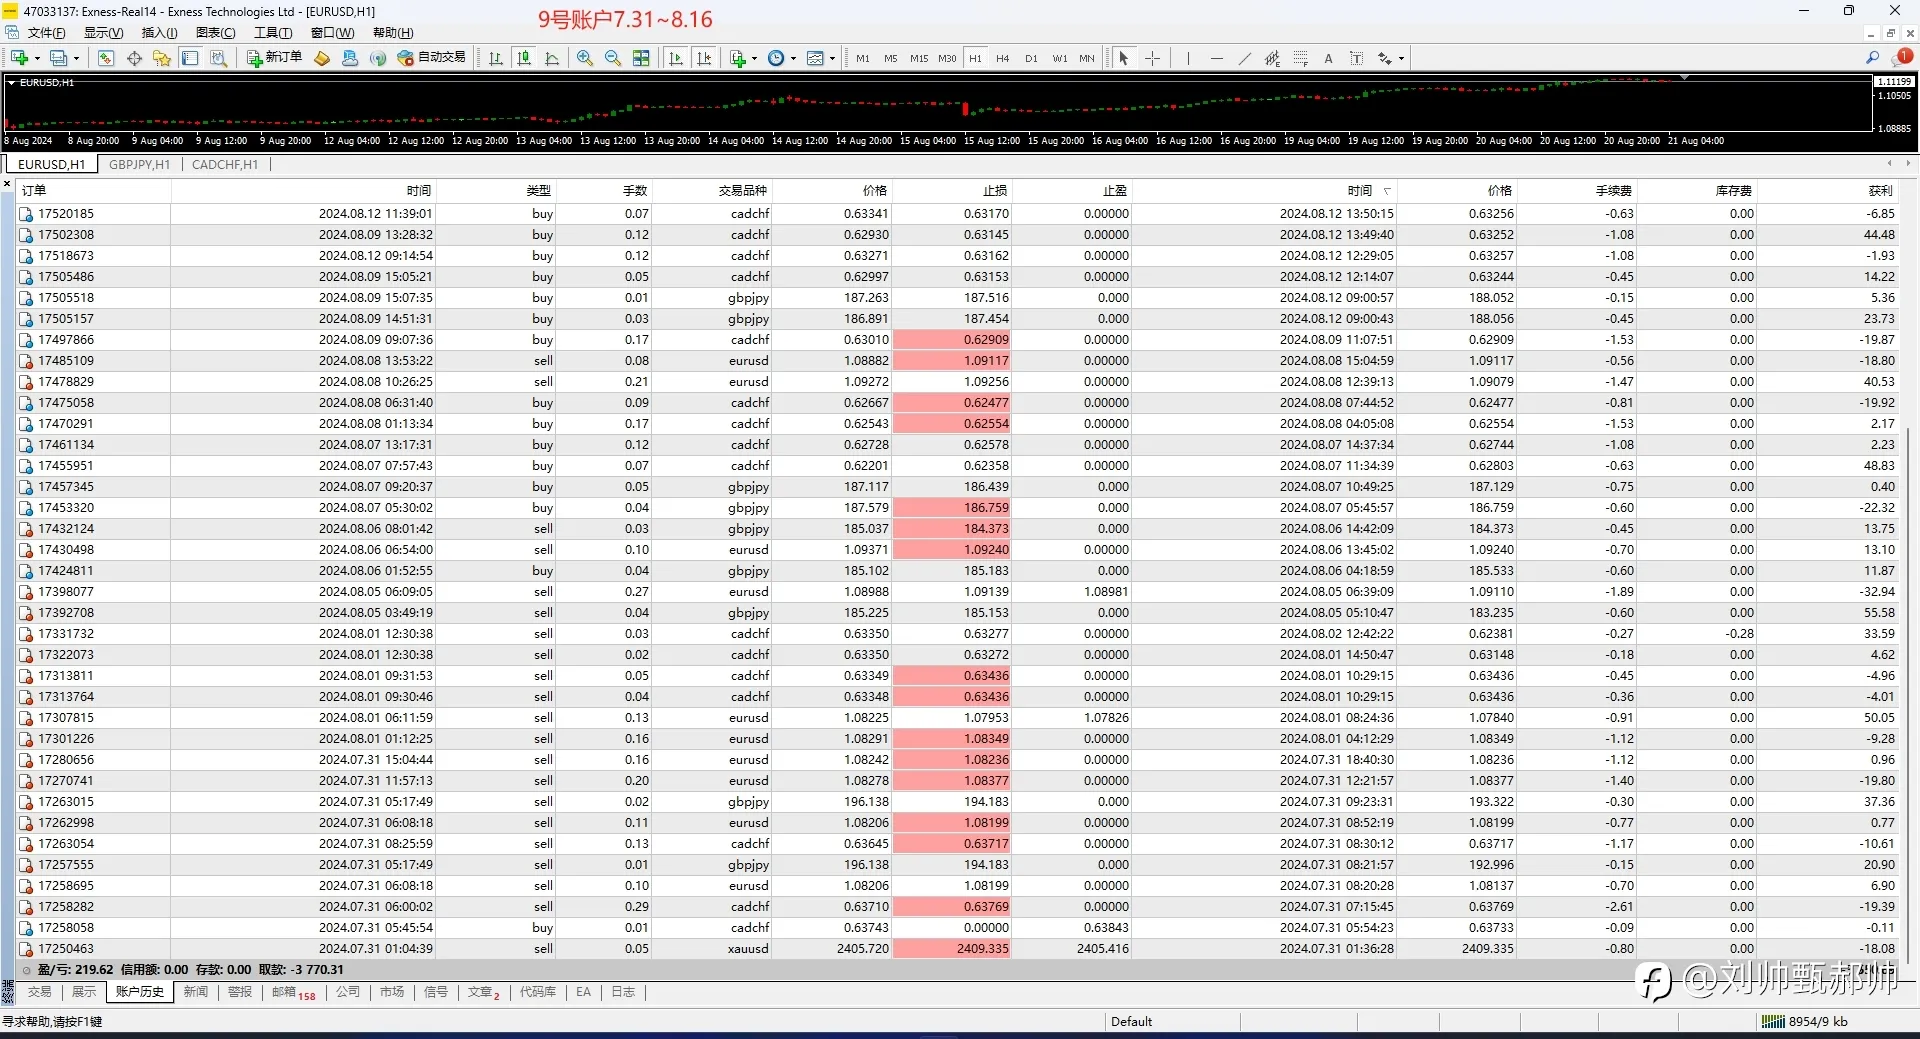Zoom in on the chart
The width and height of the screenshot is (1920, 1039).
[585, 58]
